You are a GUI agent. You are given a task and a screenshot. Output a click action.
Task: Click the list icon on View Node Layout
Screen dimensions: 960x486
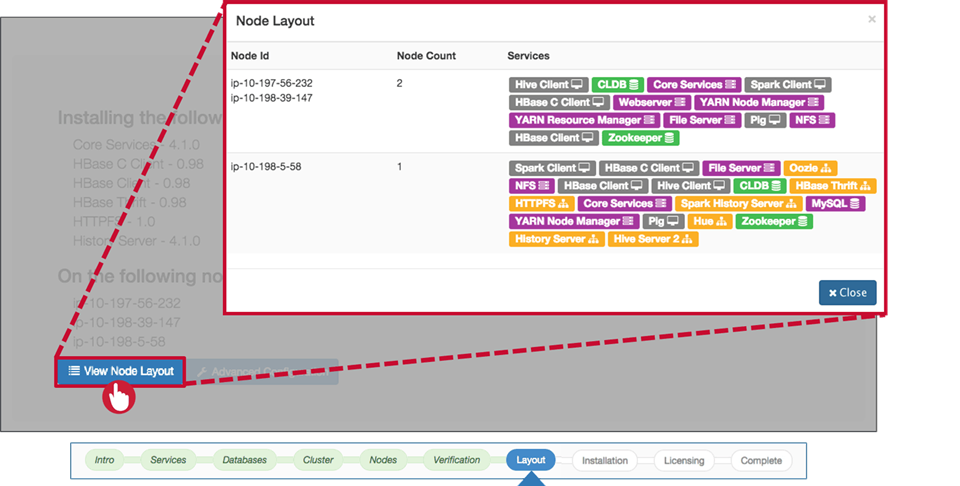coord(74,371)
